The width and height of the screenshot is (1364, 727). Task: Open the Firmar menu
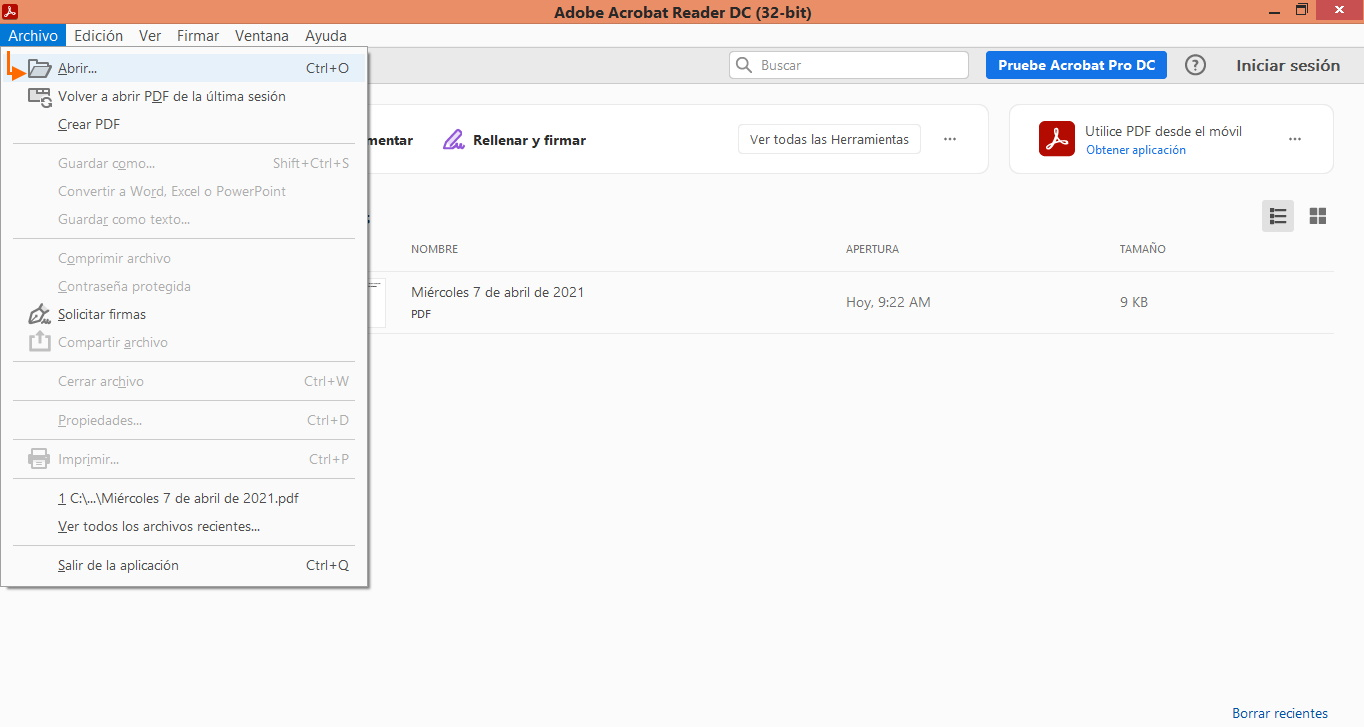point(198,36)
